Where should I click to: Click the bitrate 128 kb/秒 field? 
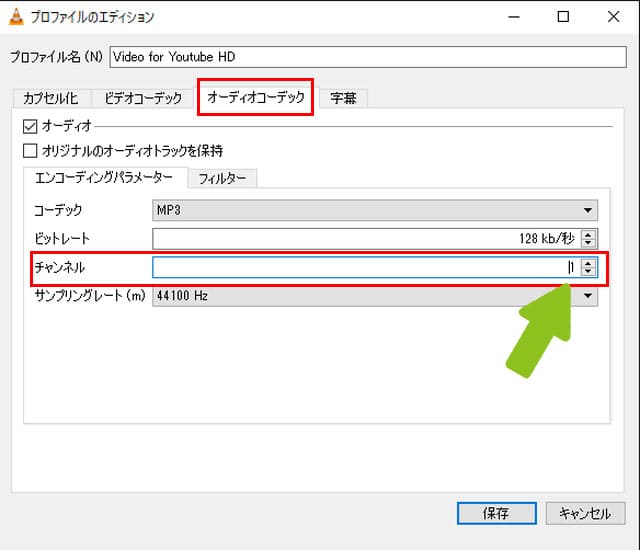[366, 238]
